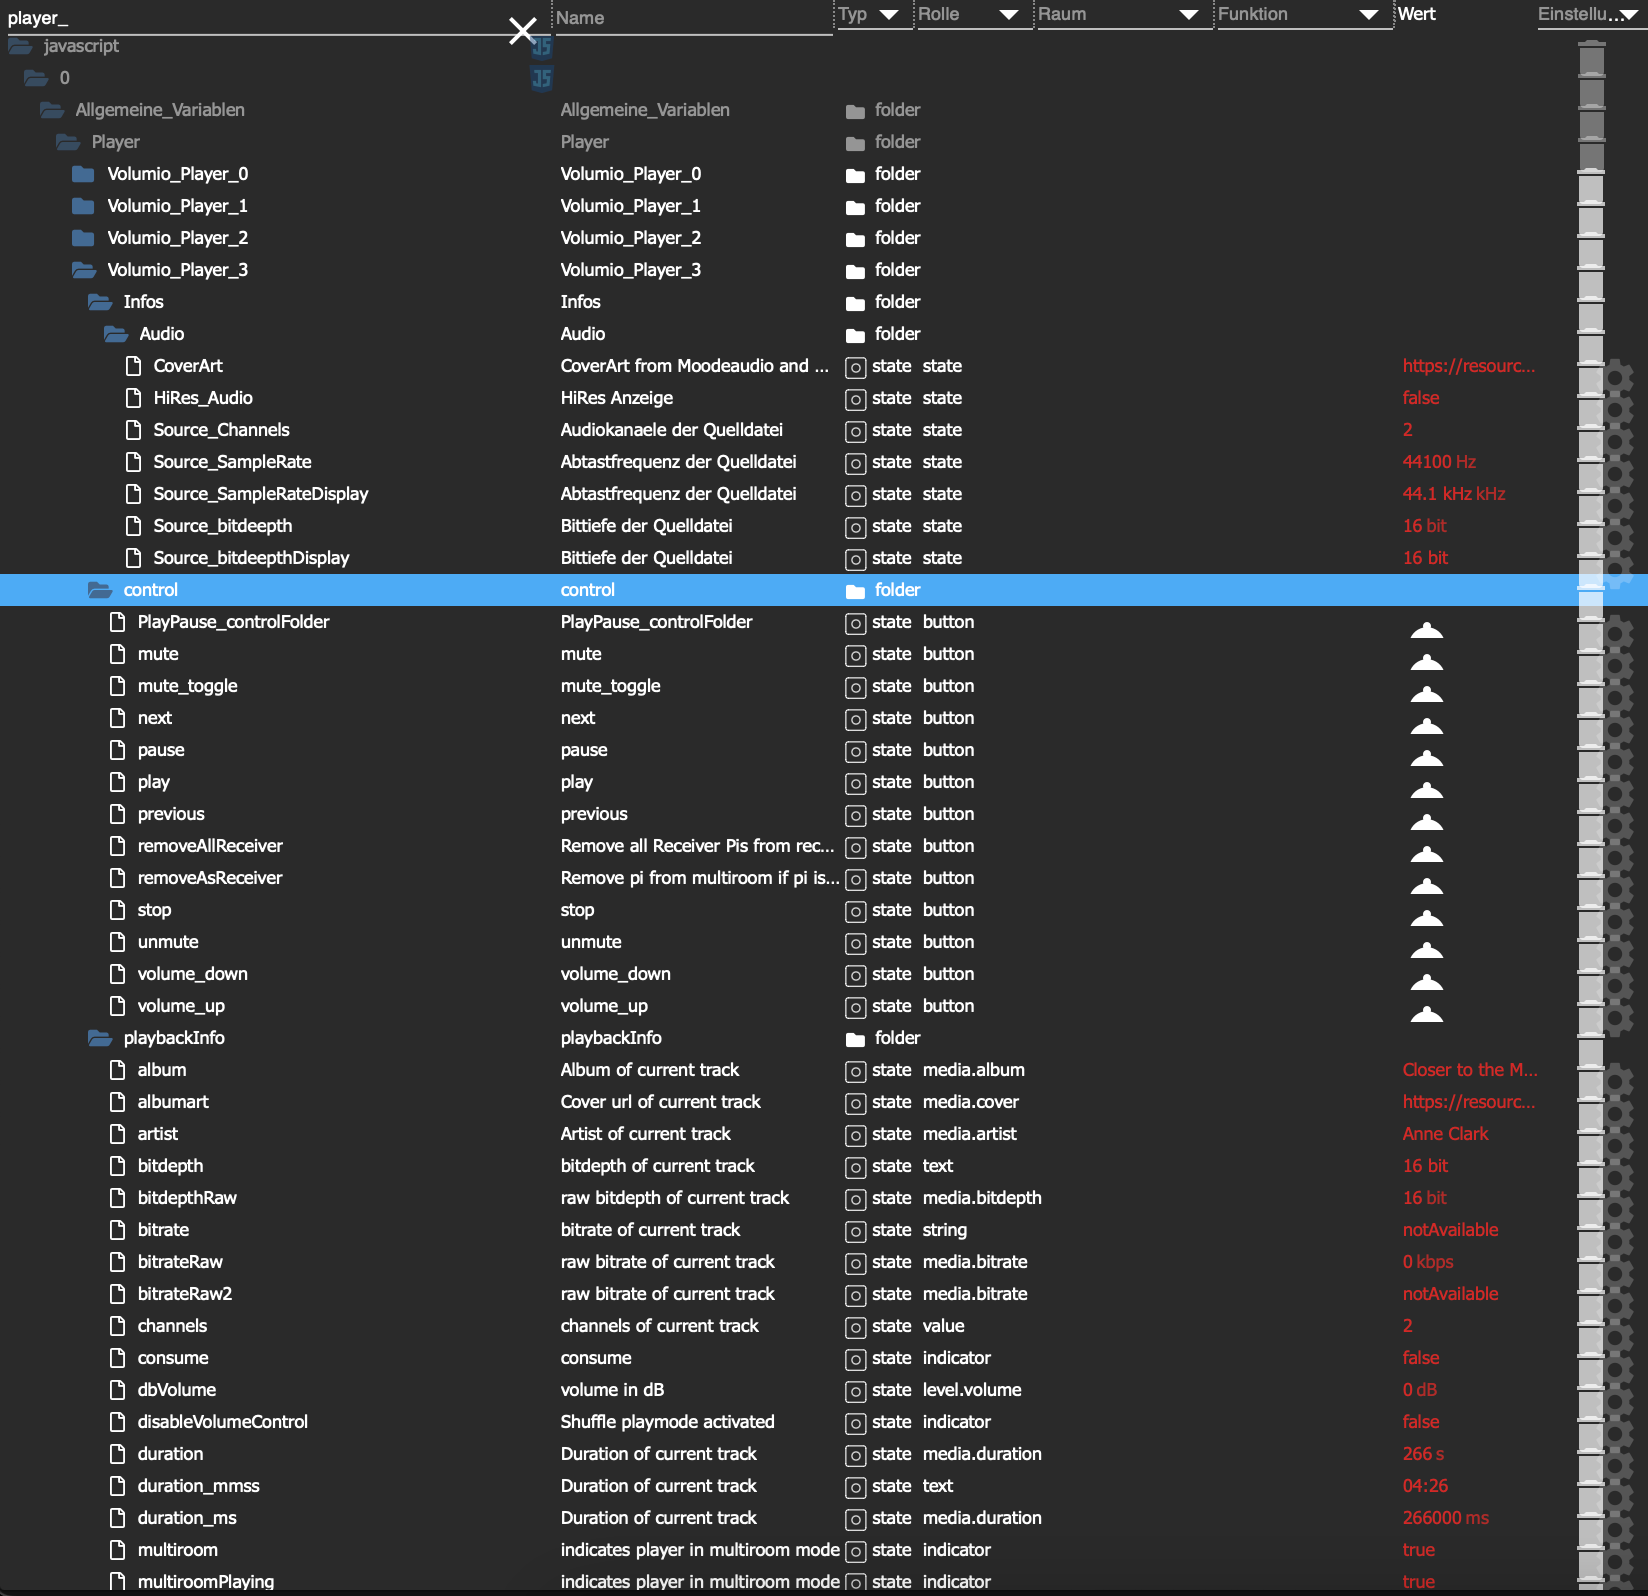1648x1596 pixels.
Task: Collapse the Allgemeine_Variablen folder
Action: tap(51, 110)
